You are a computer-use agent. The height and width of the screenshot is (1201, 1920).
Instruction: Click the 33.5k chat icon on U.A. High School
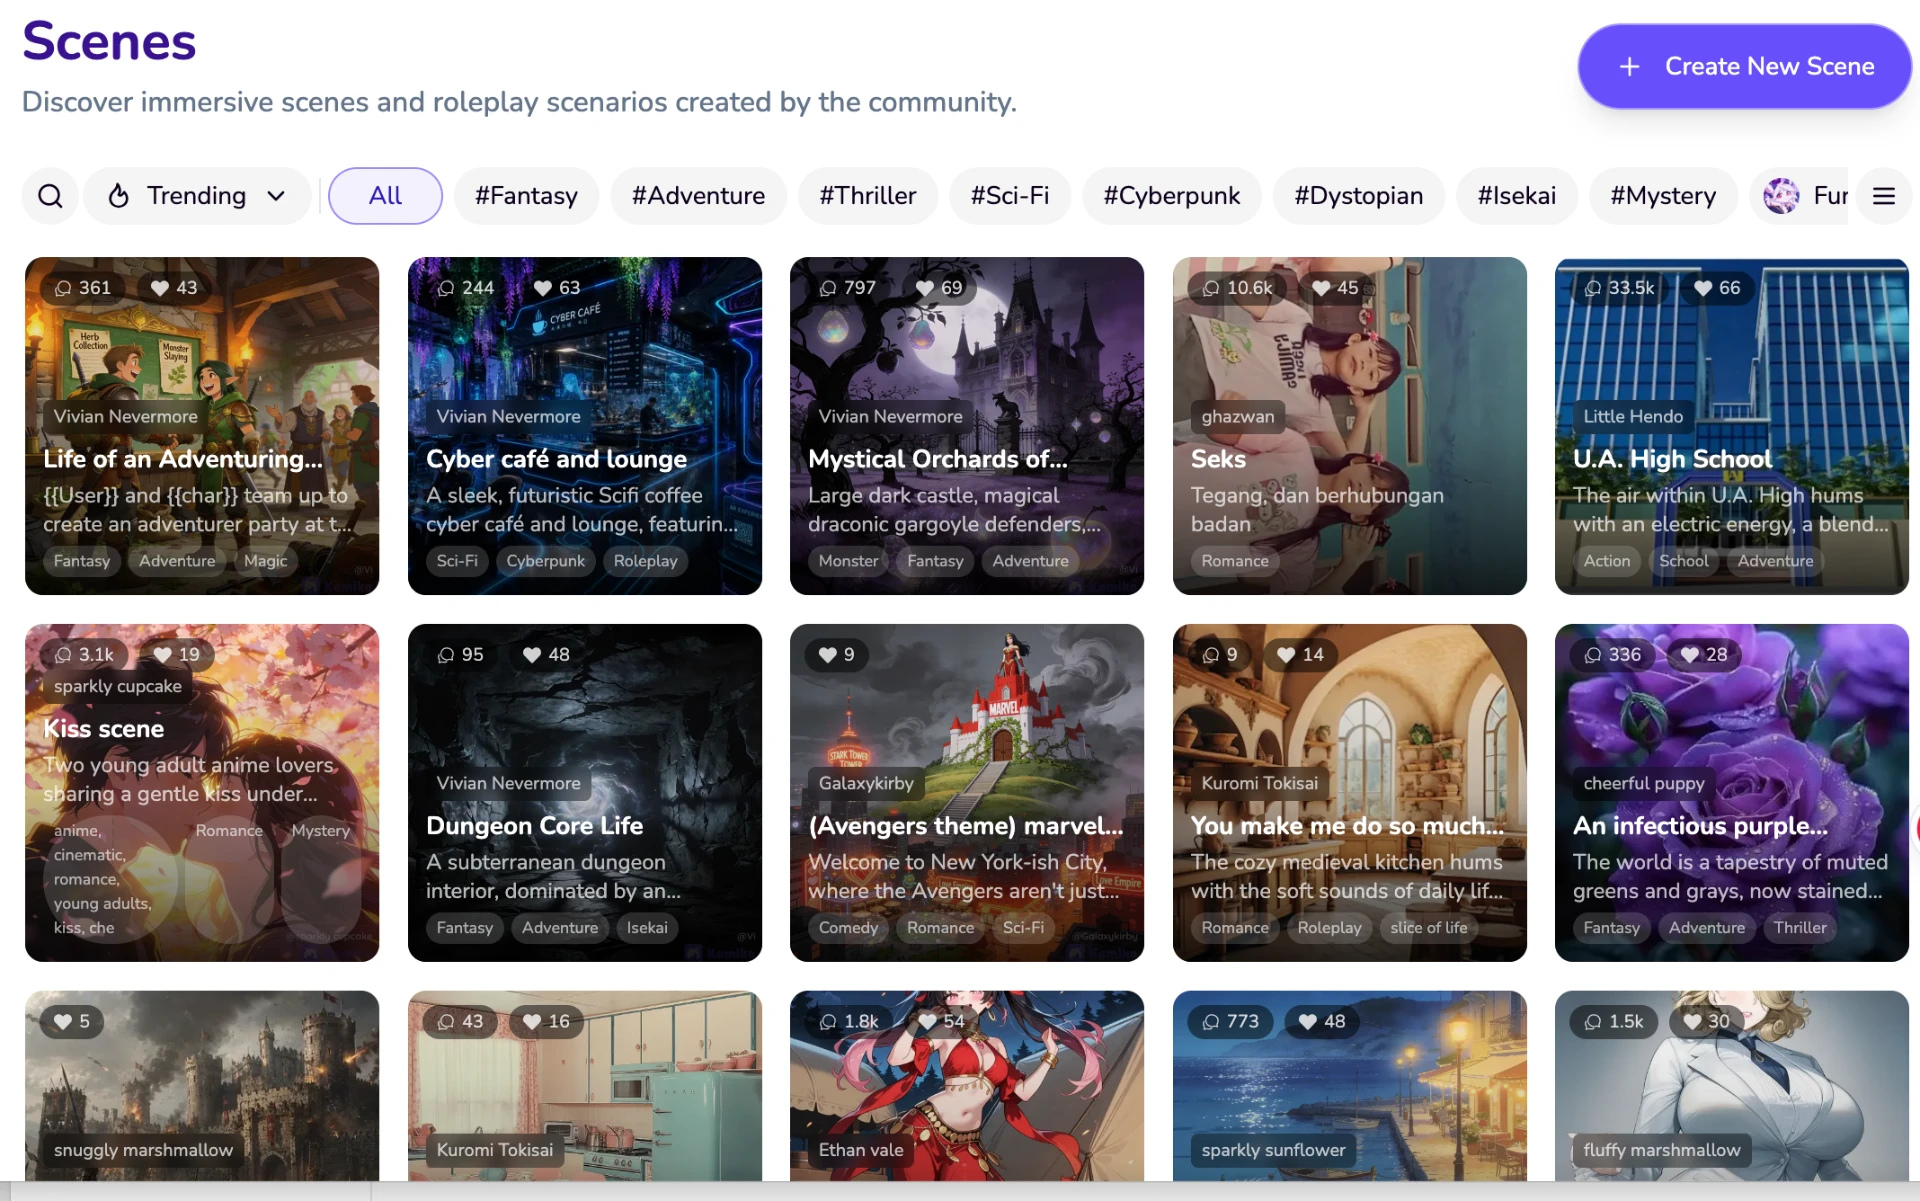[x=1593, y=288]
